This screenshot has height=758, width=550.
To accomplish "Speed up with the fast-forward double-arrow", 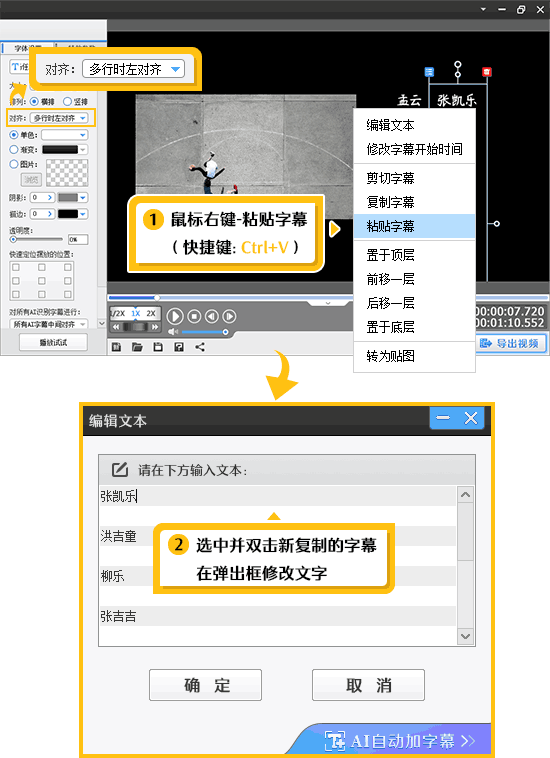I will [x=155, y=327].
